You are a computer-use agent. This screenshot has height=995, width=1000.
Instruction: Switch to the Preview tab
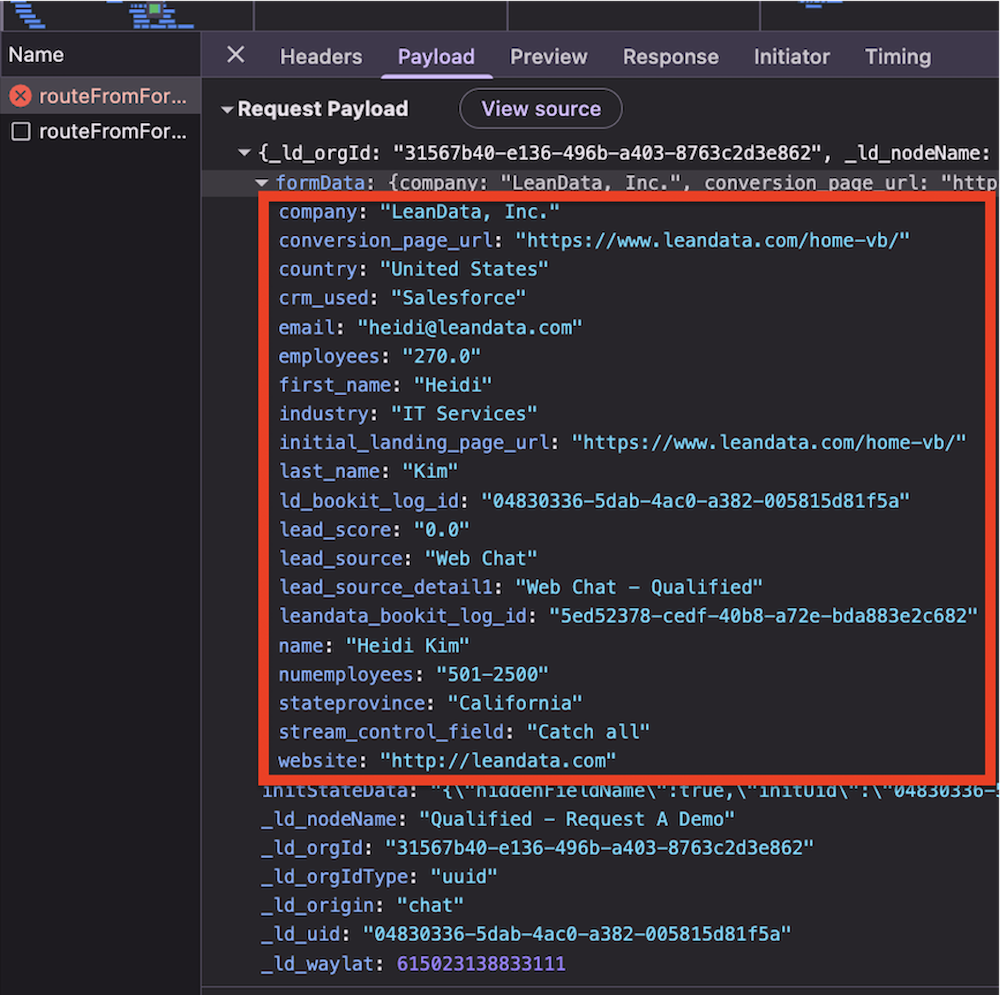548,57
